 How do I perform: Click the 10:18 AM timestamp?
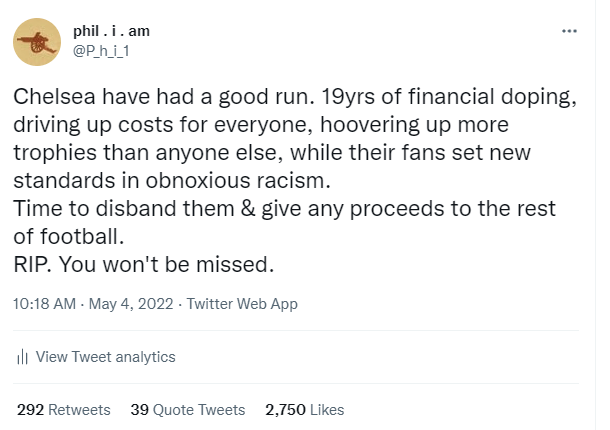coord(44,304)
